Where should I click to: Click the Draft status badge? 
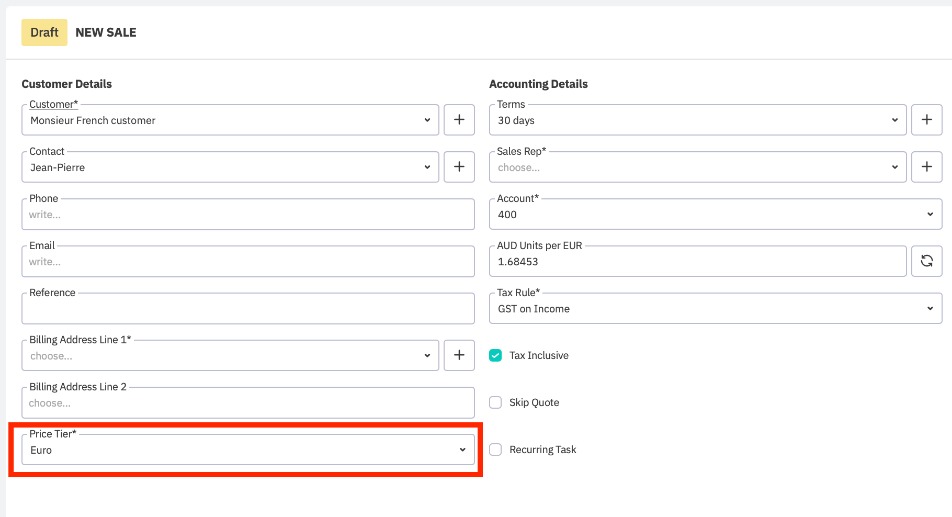click(44, 32)
